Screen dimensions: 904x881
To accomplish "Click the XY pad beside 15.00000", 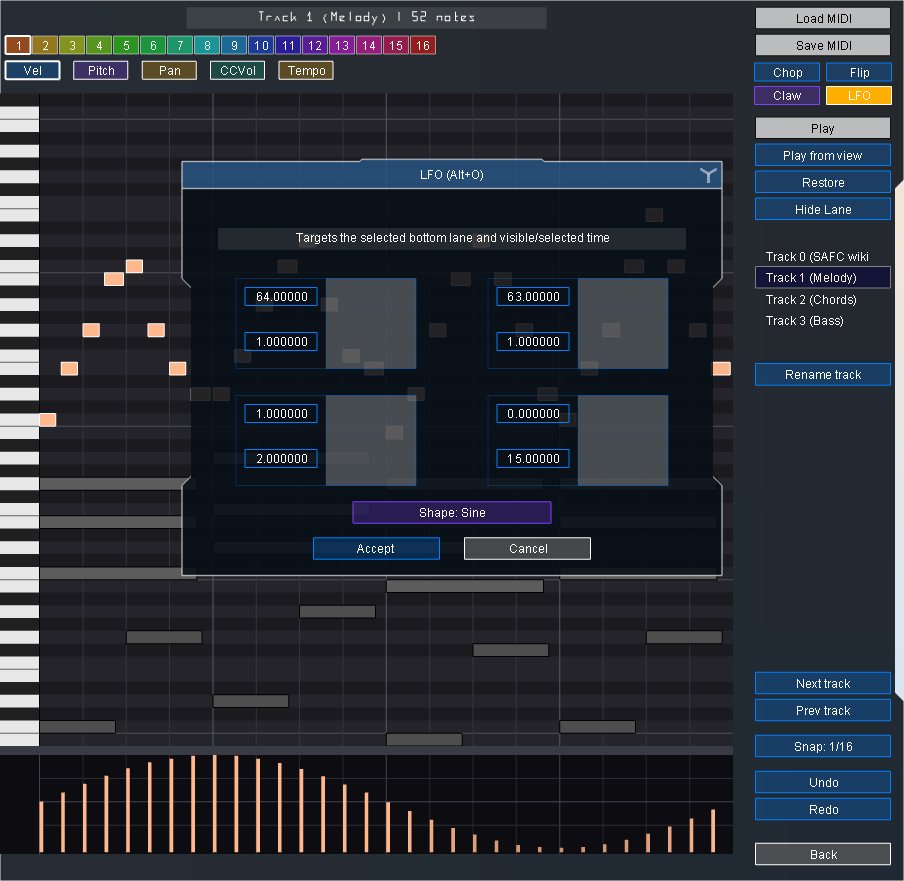I will coord(623,440).
